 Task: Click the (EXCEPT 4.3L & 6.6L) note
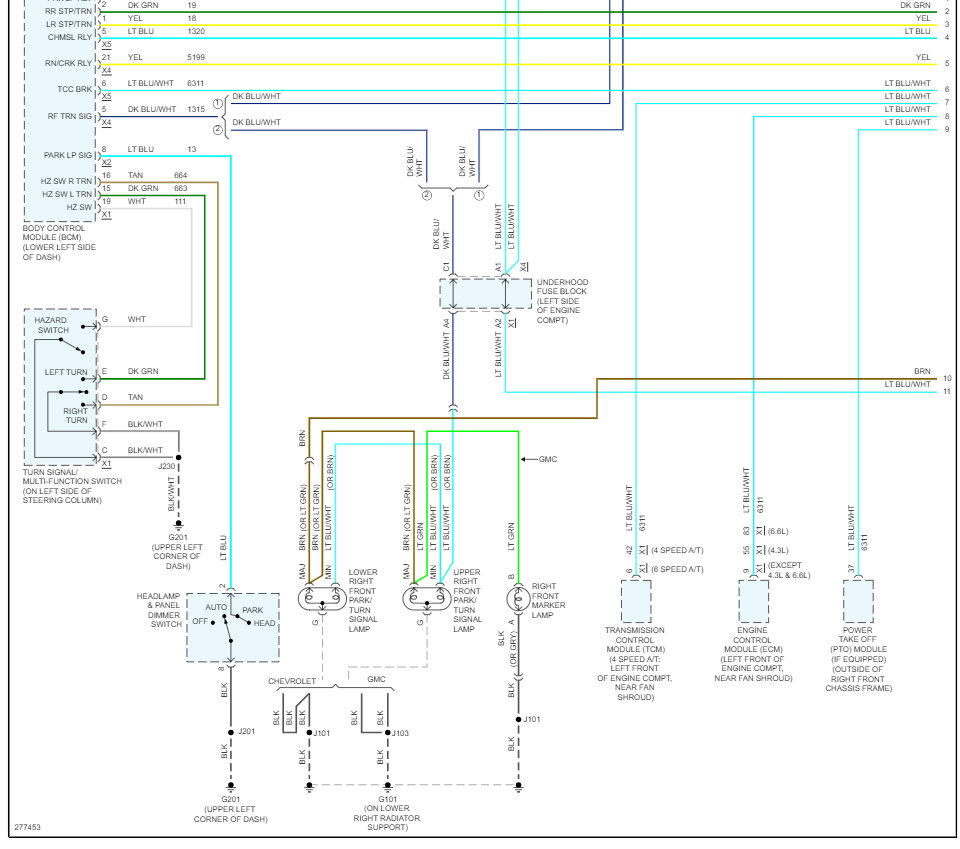[x=789, y=570]
